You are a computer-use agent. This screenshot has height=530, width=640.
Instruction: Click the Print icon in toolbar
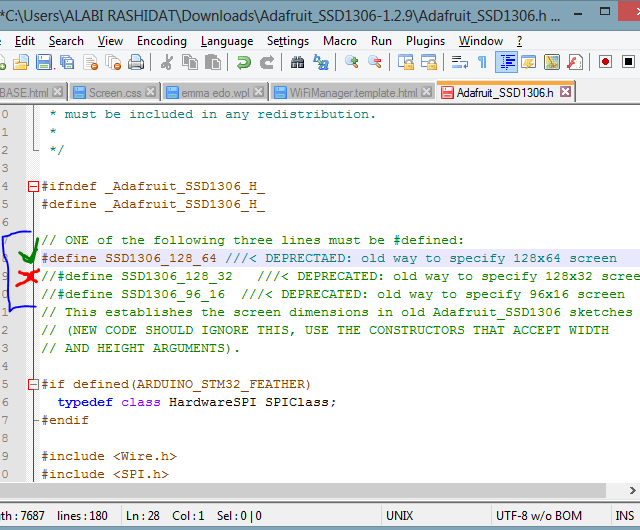coord(136,62)
